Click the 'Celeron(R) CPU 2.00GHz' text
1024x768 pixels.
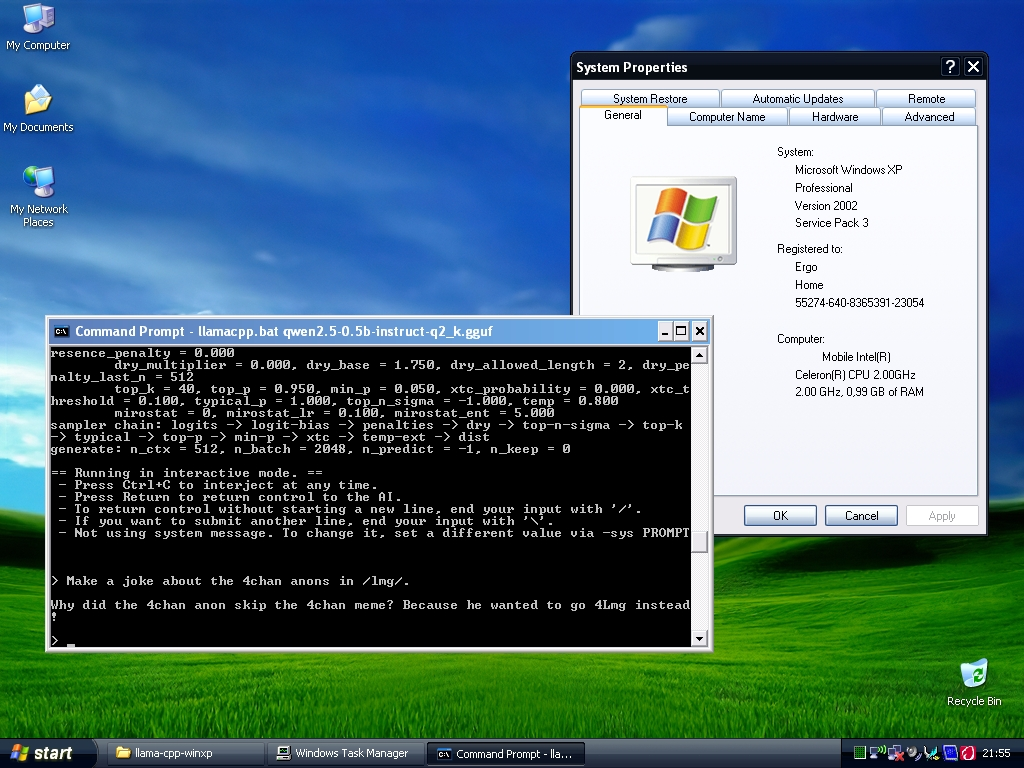click(855, 375)
